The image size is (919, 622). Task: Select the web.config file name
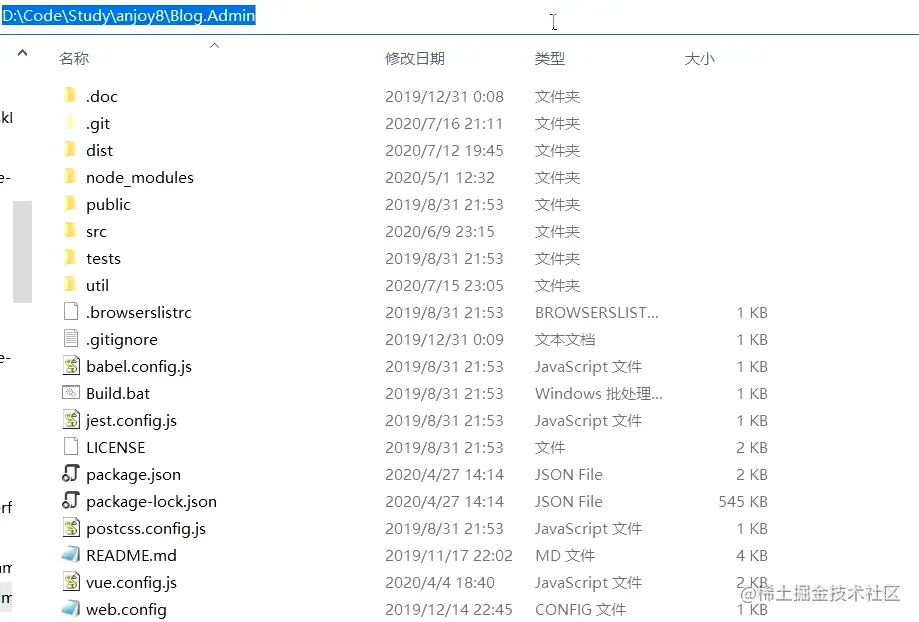click(x=126, y=609)
